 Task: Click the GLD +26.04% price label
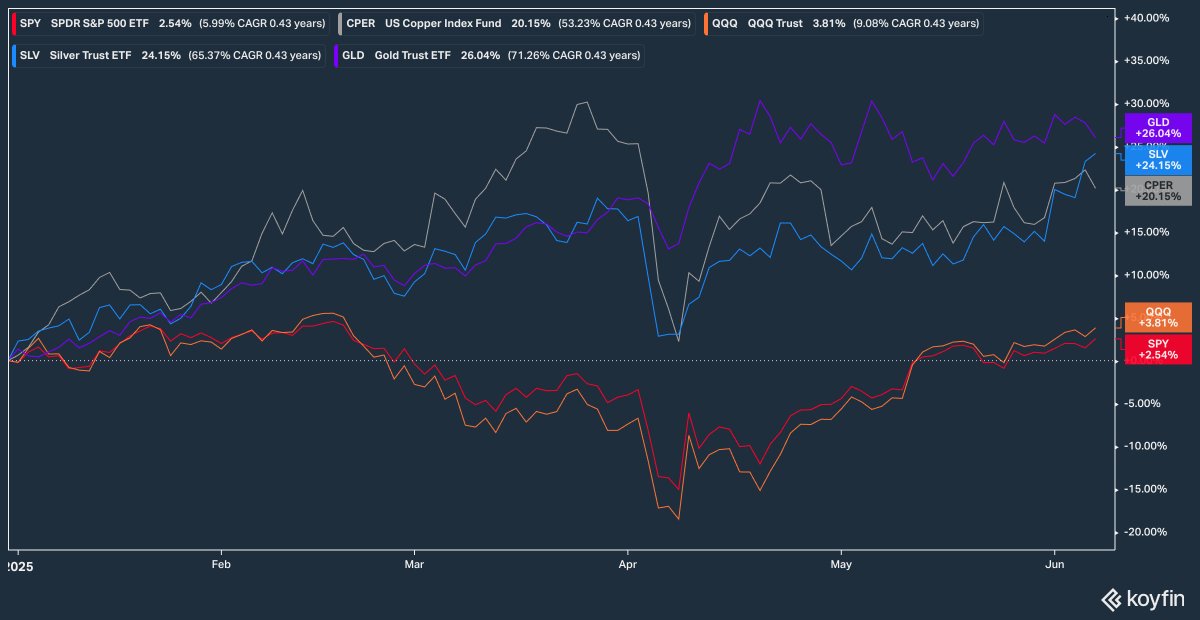pyautogui.click(x=1158, y=127)
